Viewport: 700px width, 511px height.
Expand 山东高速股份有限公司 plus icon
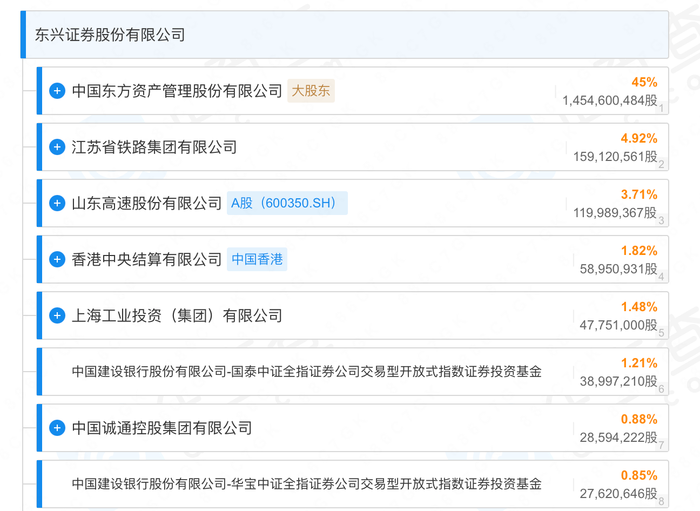[58, 203]
